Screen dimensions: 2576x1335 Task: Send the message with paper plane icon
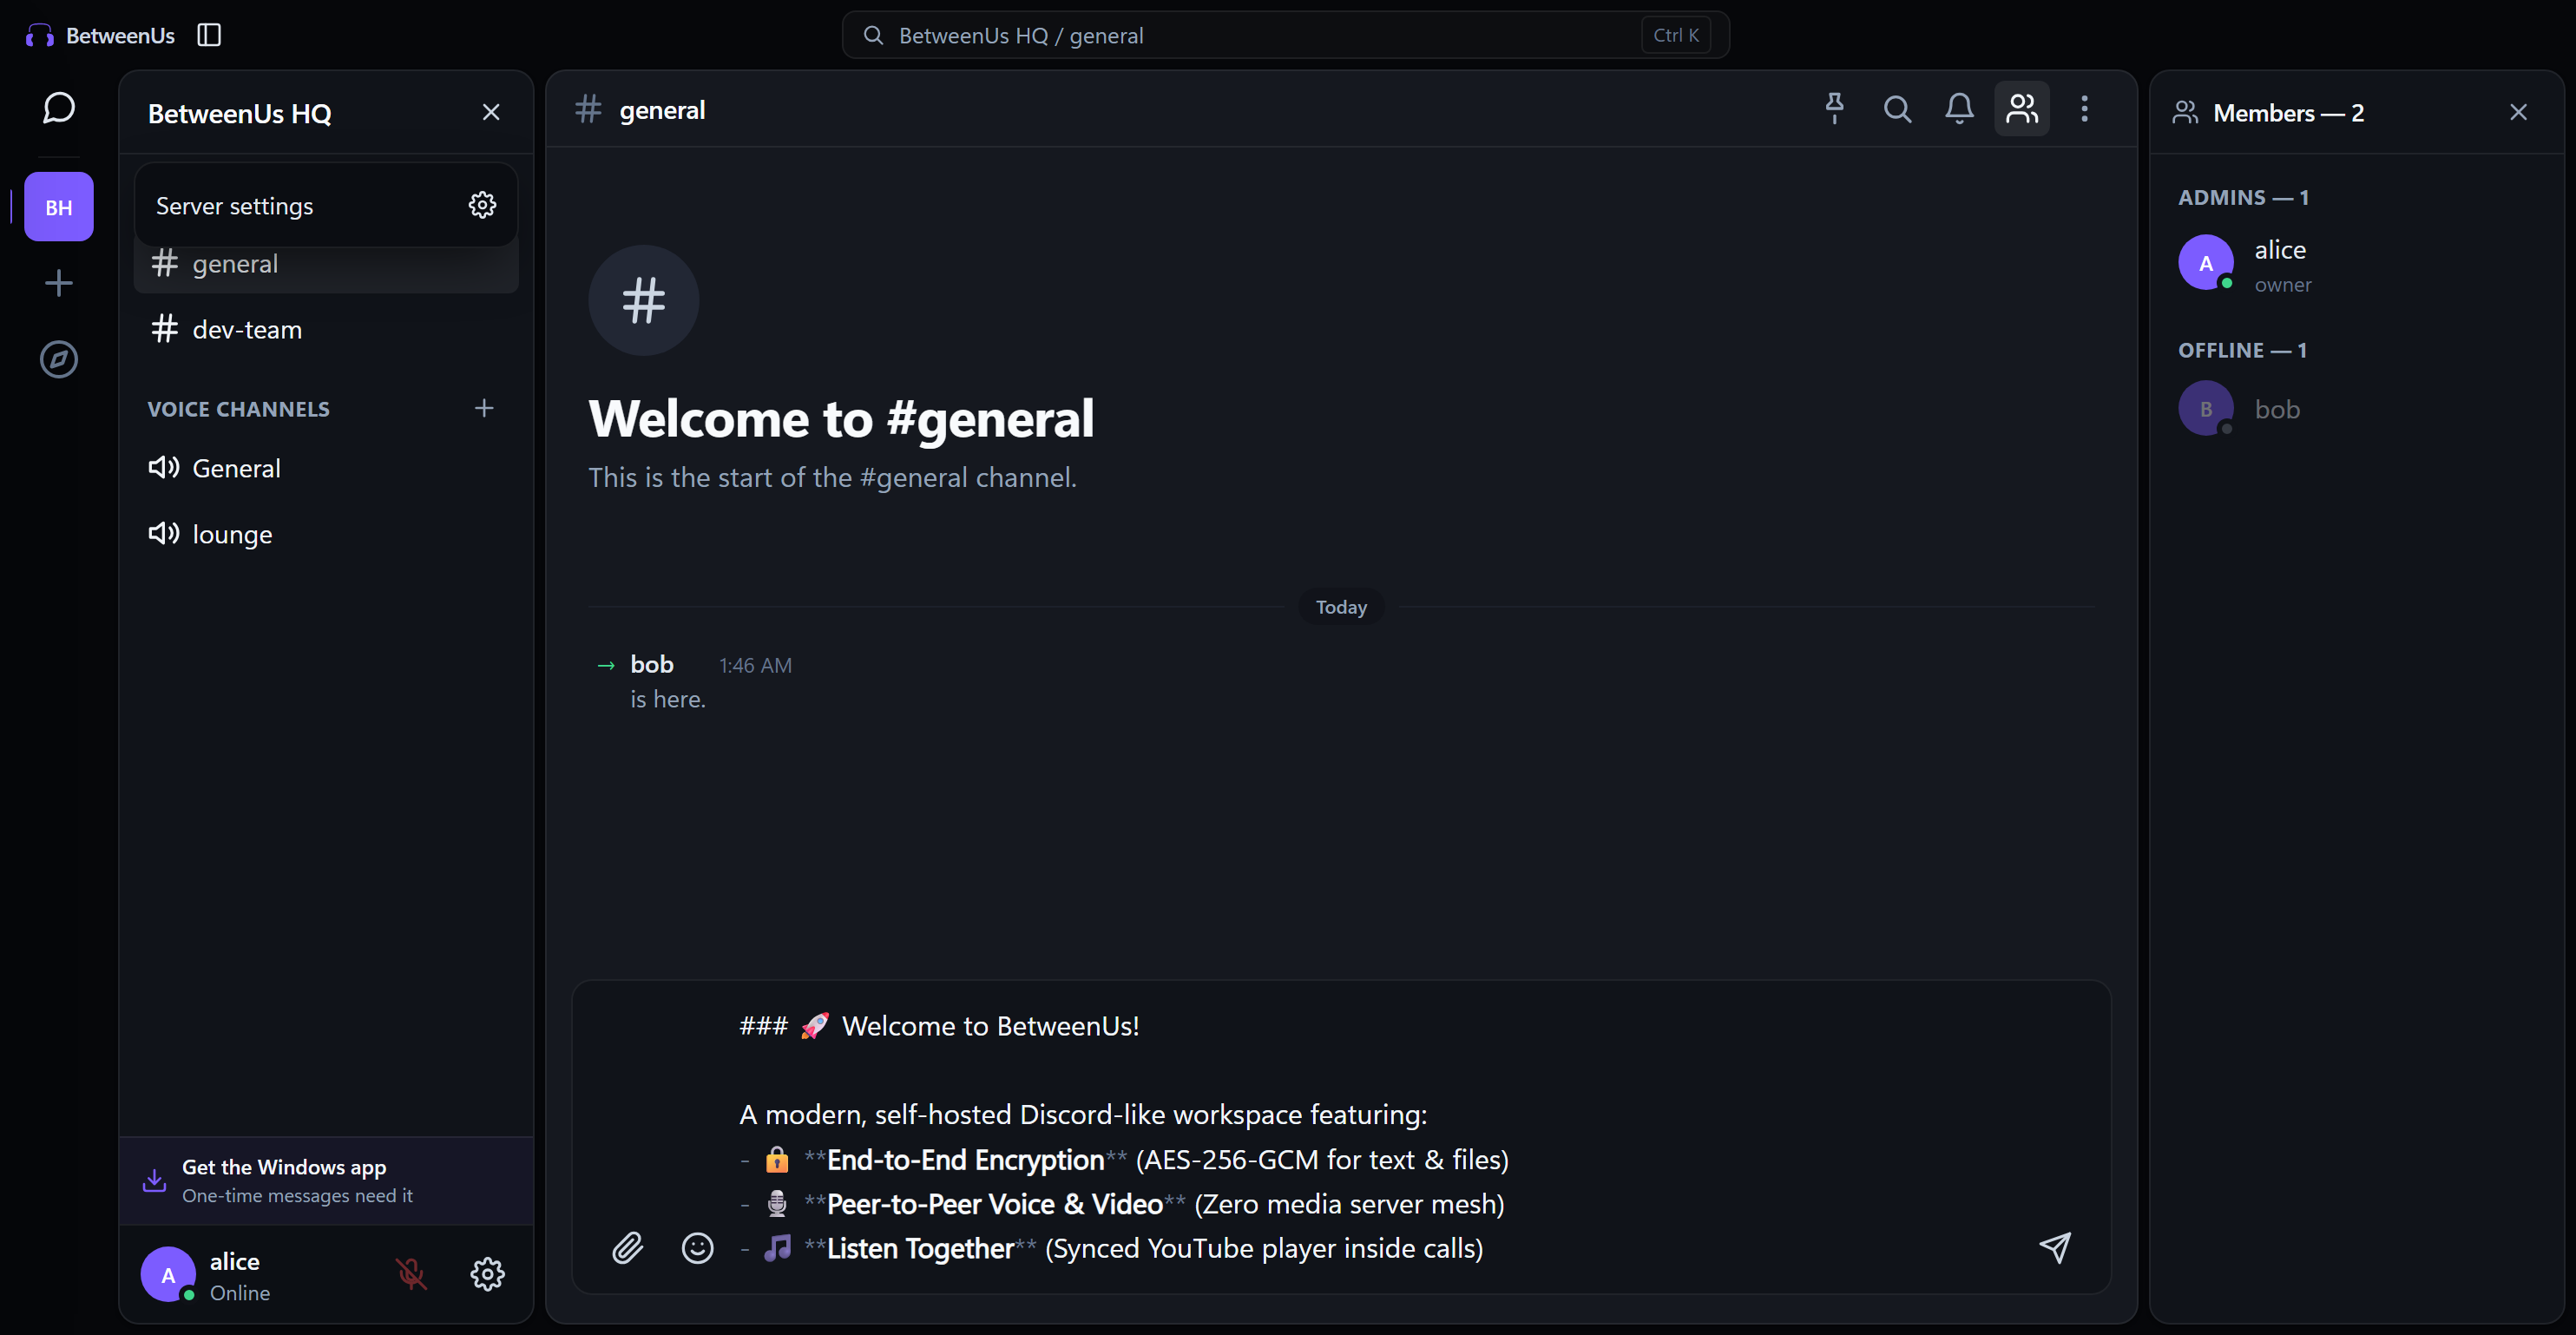(x=2056, y=1247)
